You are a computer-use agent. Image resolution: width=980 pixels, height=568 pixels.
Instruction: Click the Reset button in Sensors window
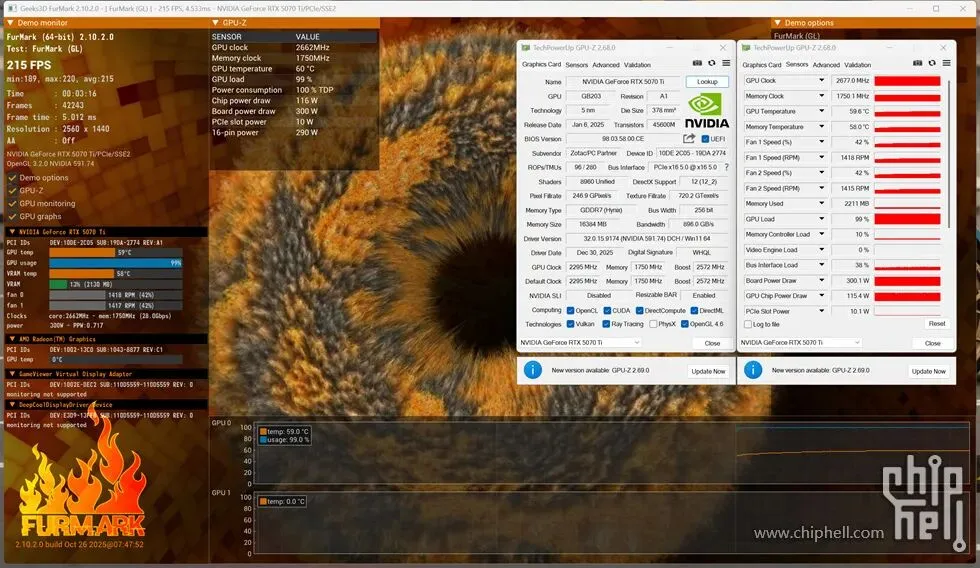(x=936, y=324)
